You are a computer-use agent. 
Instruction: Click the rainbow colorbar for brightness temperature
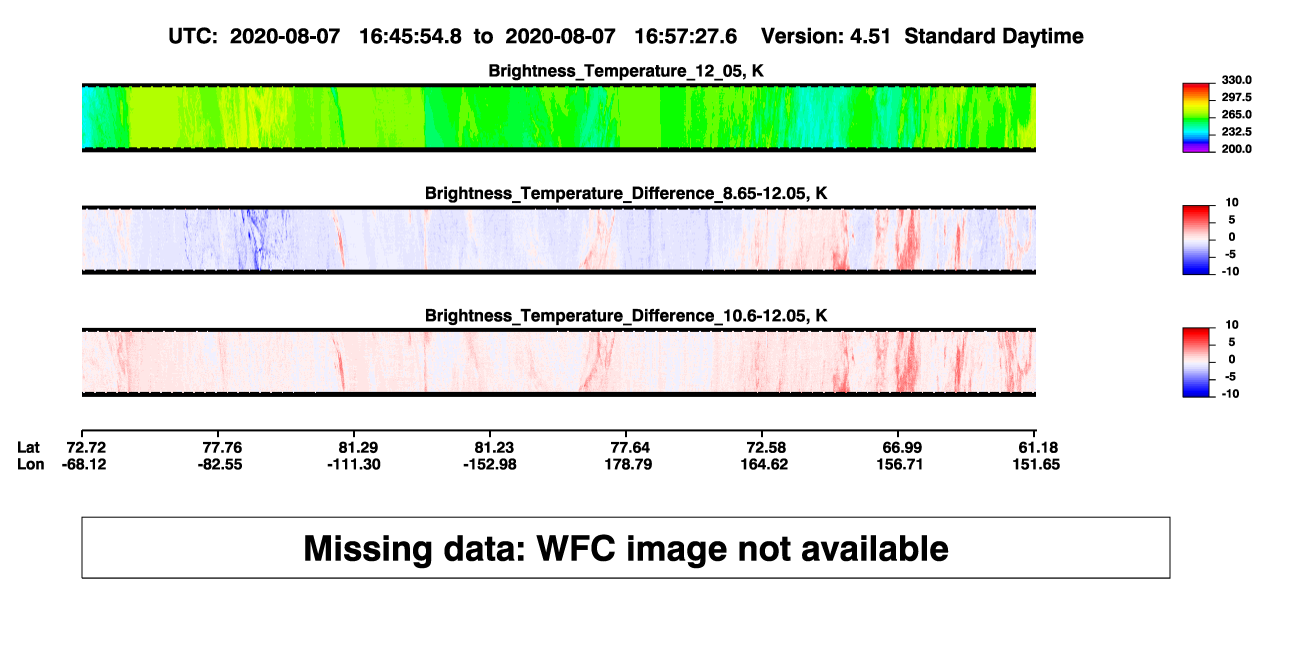click(1197, 118)
